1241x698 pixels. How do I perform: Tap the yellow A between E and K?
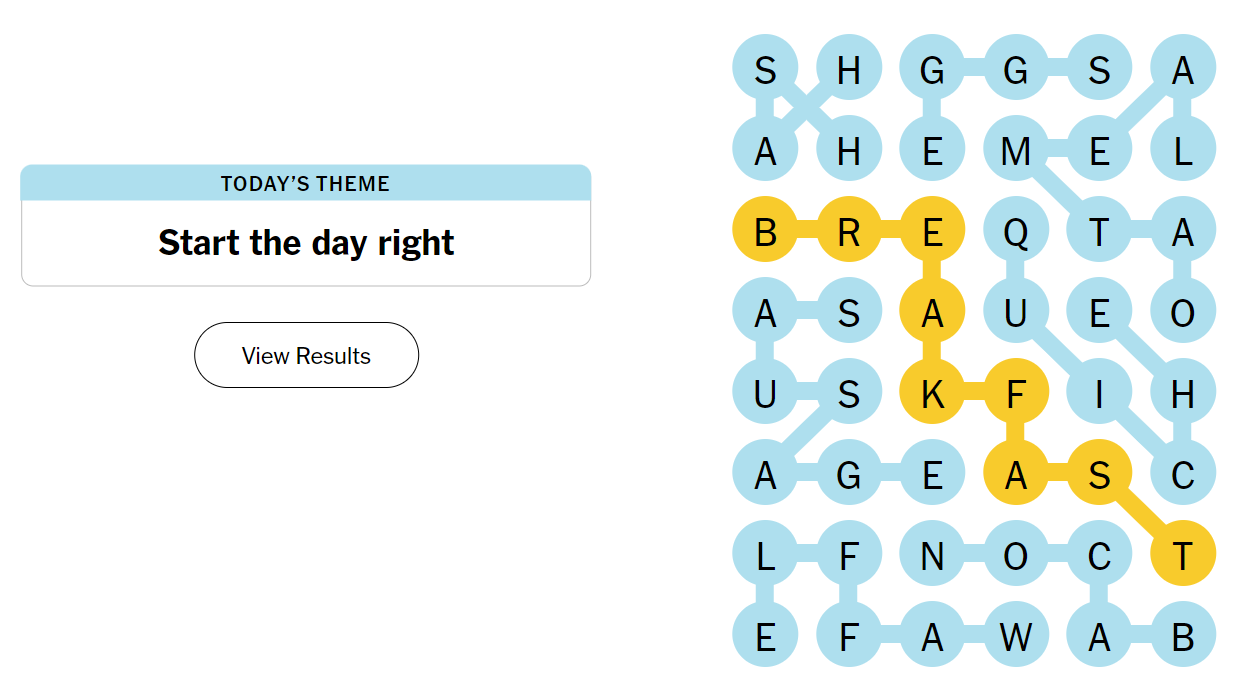932,313
